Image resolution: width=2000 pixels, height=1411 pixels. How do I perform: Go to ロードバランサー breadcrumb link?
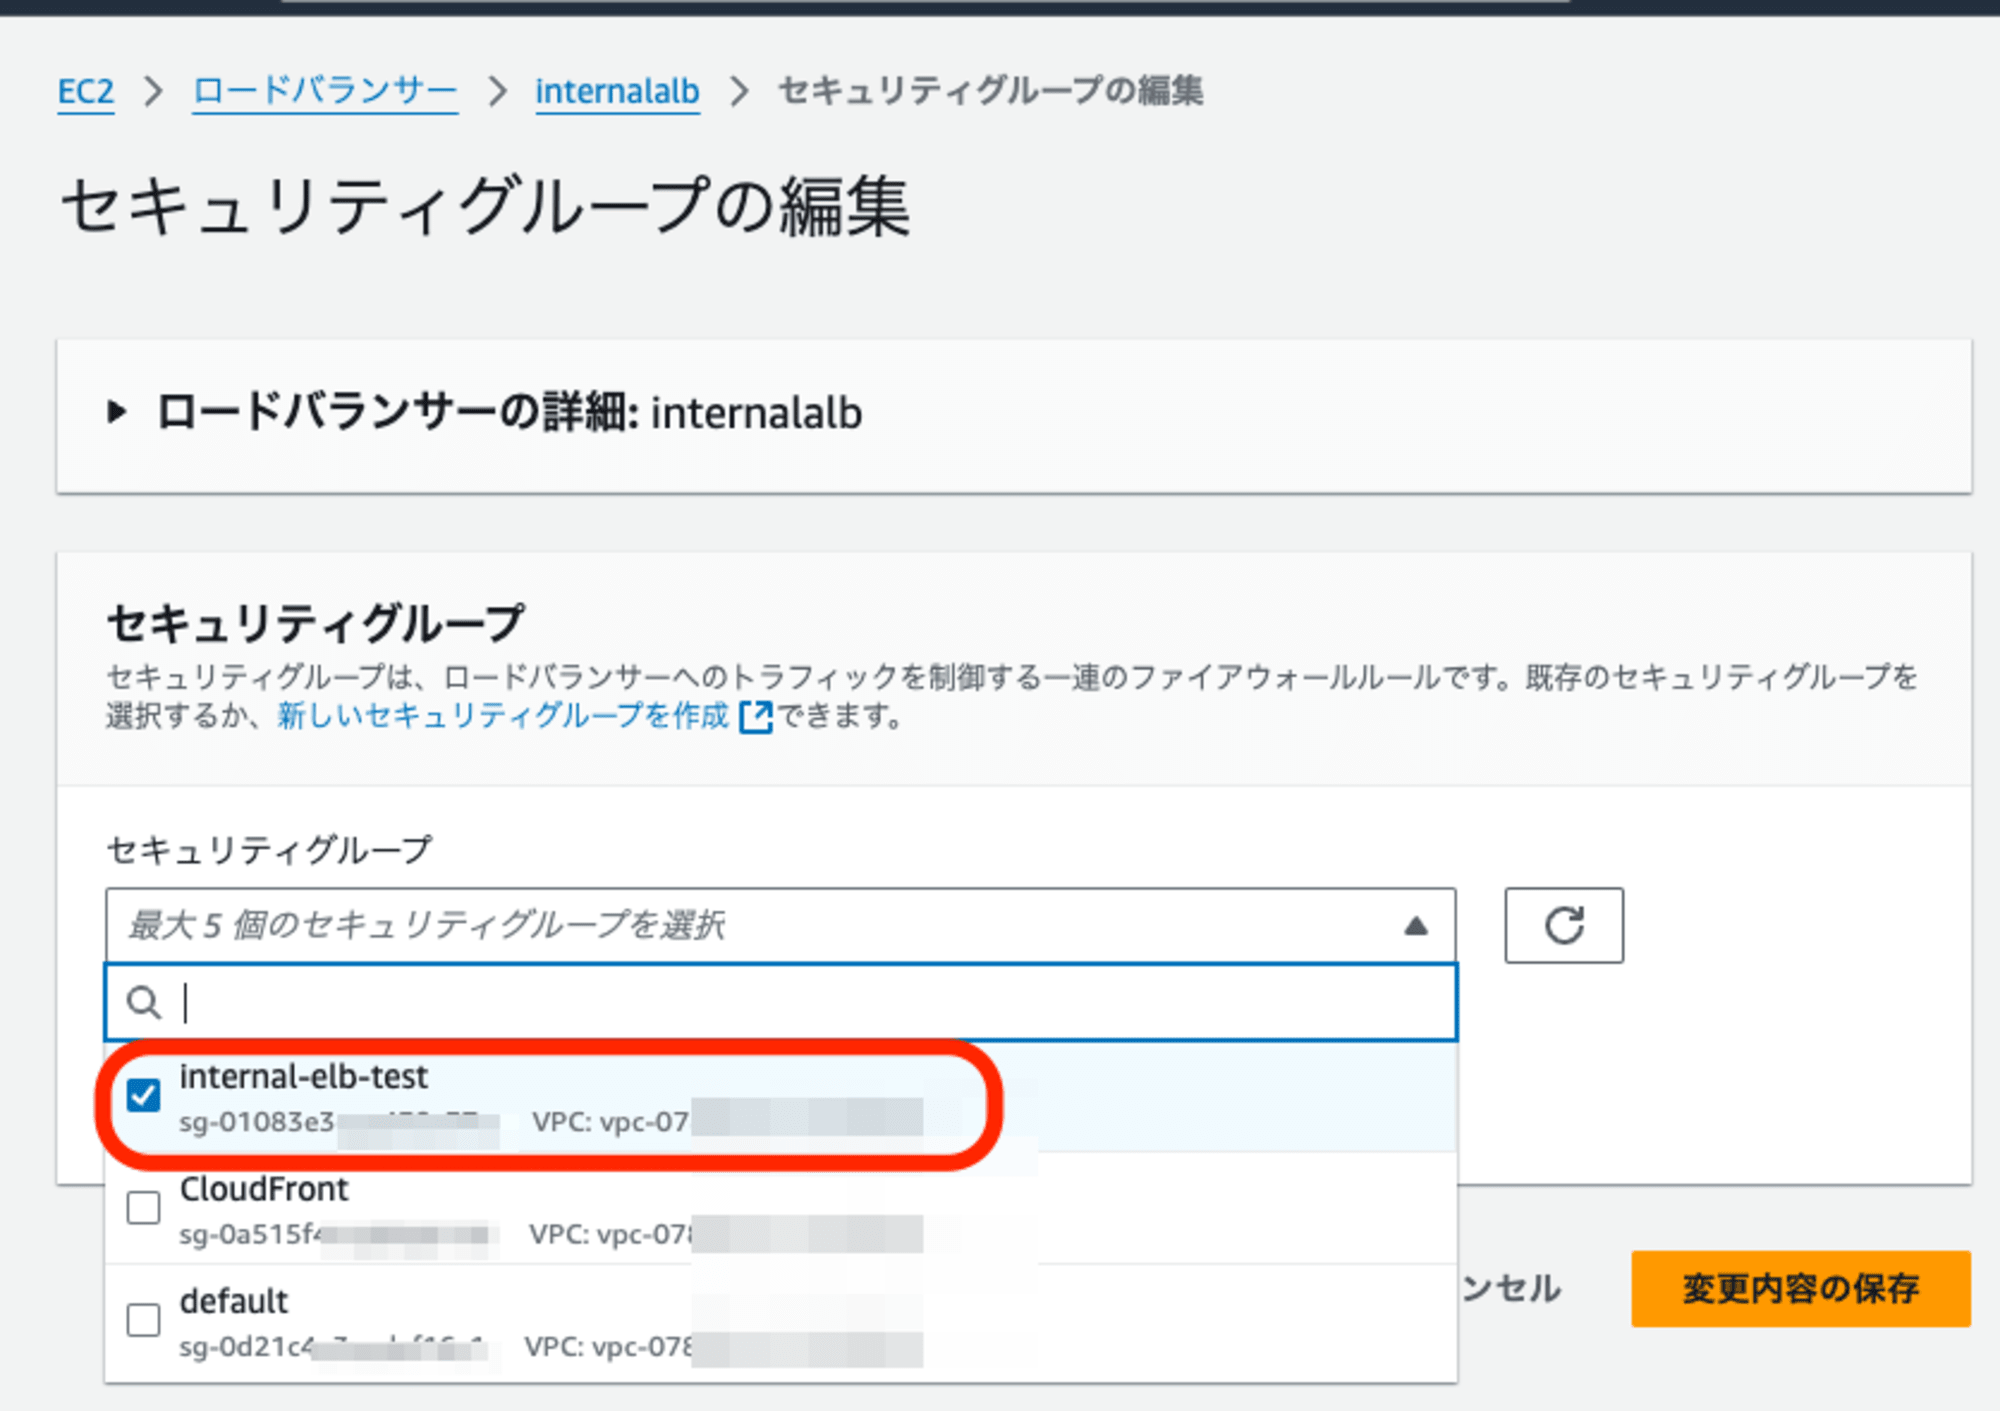coord(325,91)
